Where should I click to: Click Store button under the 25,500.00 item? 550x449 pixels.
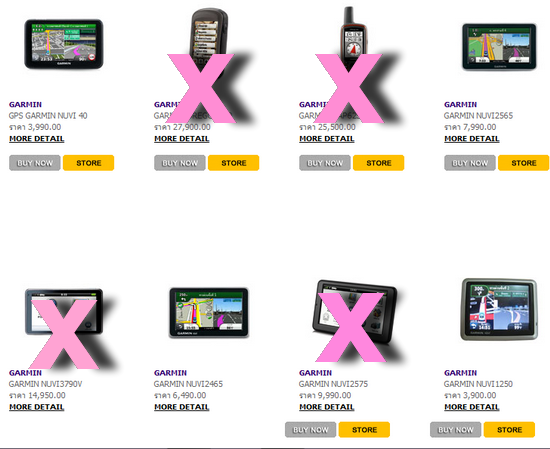tap(378, 163)
